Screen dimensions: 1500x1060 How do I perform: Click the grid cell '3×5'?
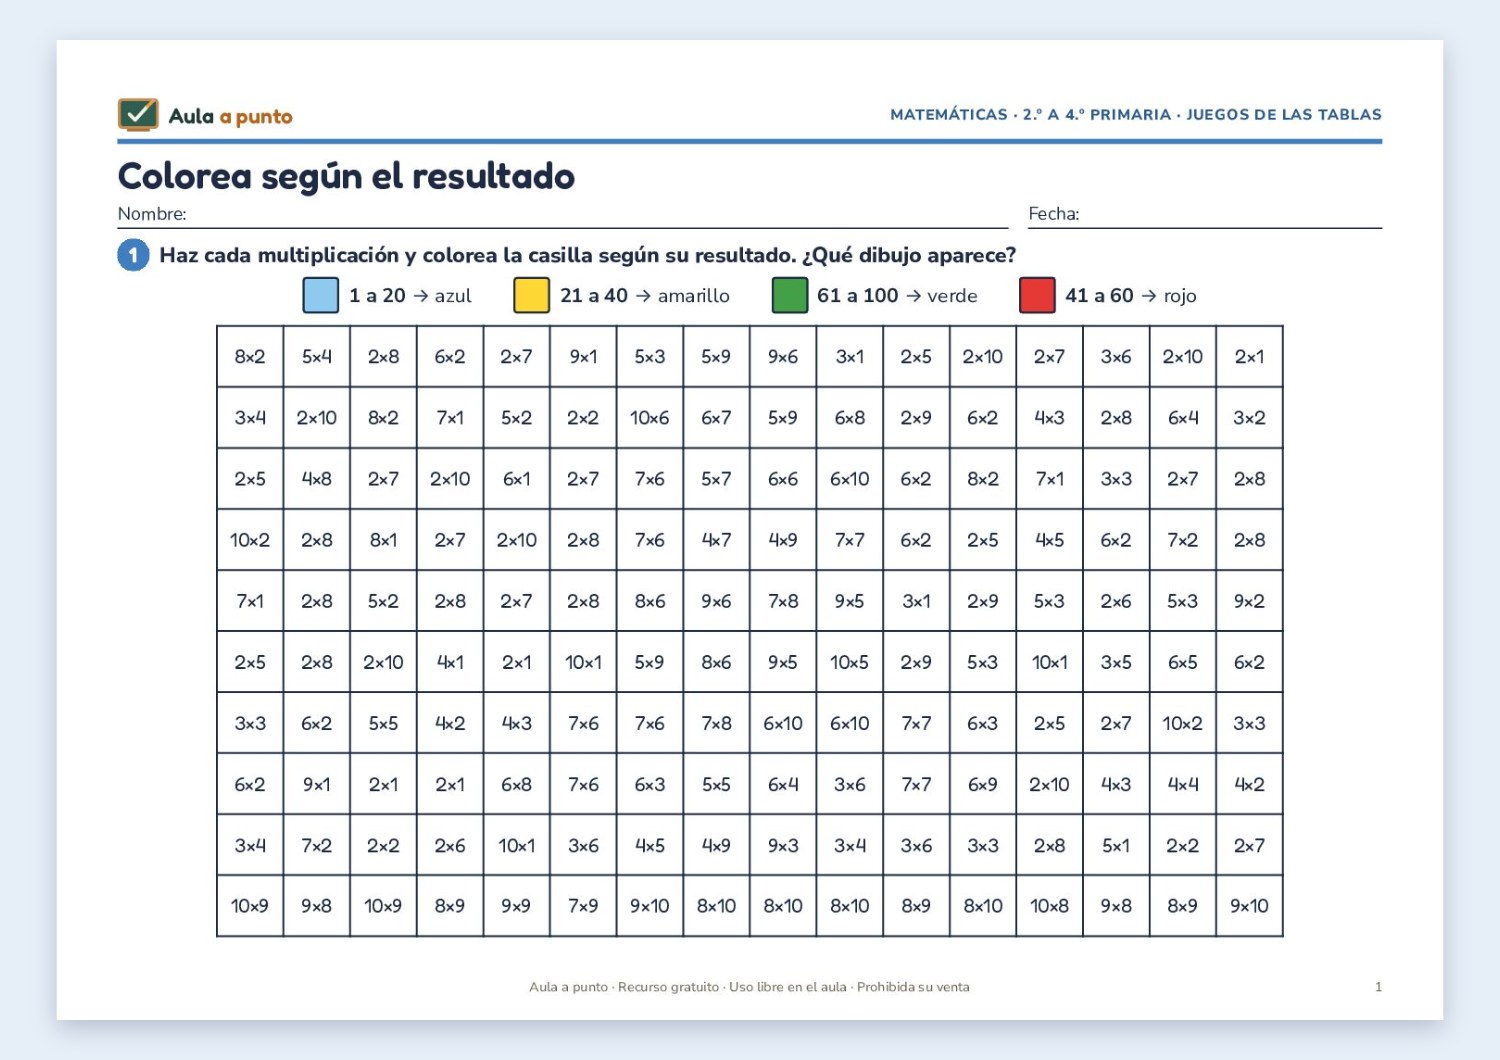(x=1116, y=662)
